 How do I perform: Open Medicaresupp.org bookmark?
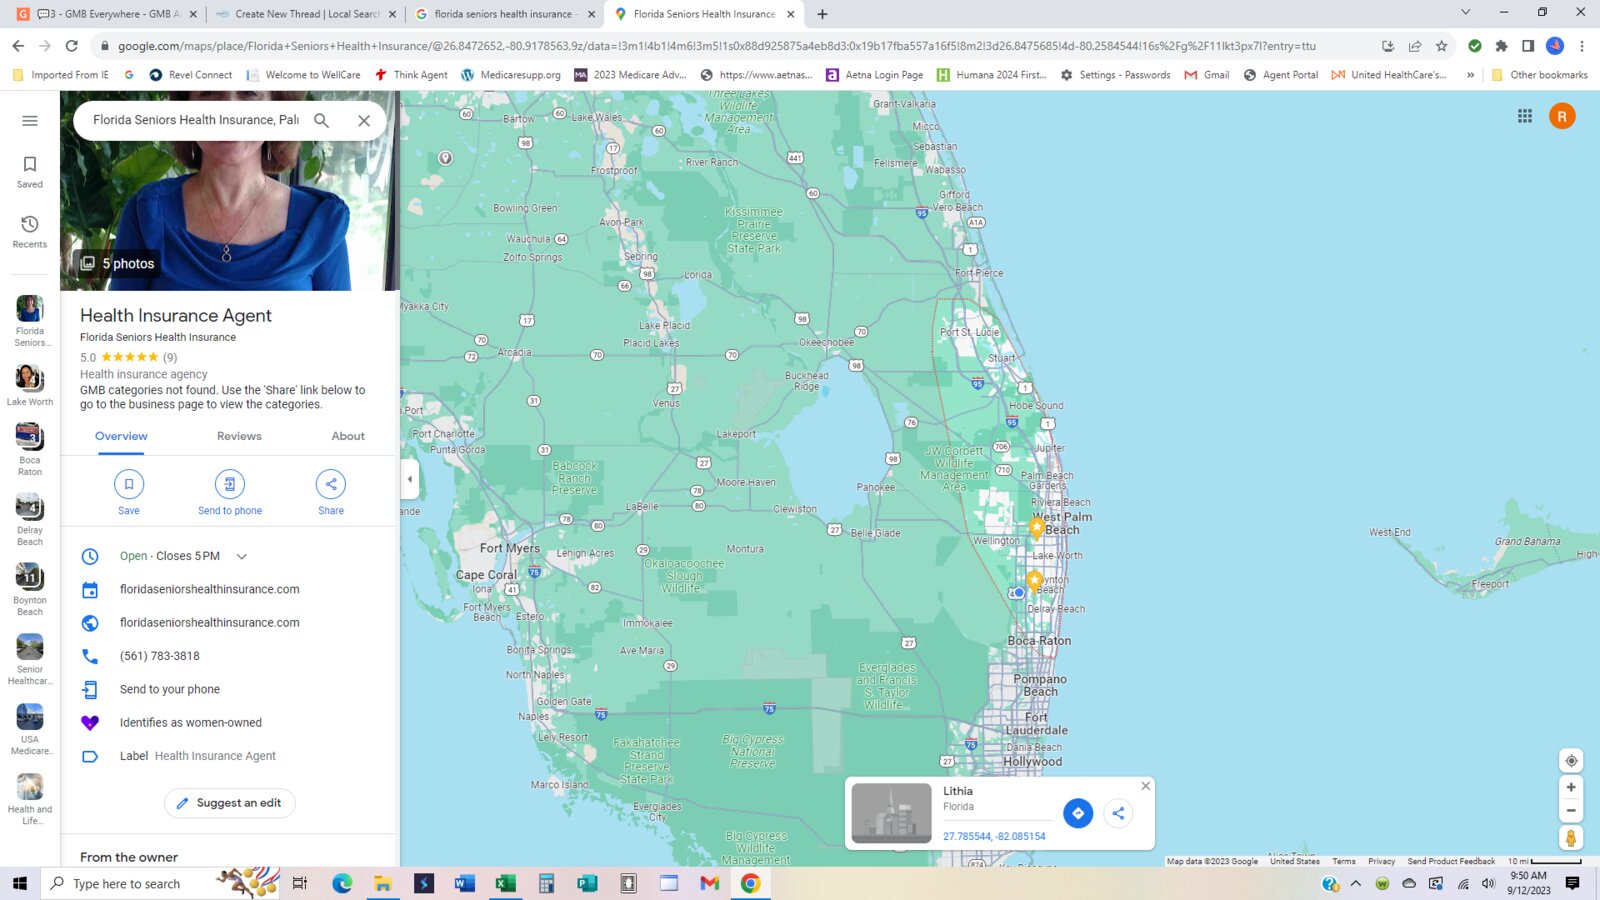pyautogui.click(x=510, y=75)
